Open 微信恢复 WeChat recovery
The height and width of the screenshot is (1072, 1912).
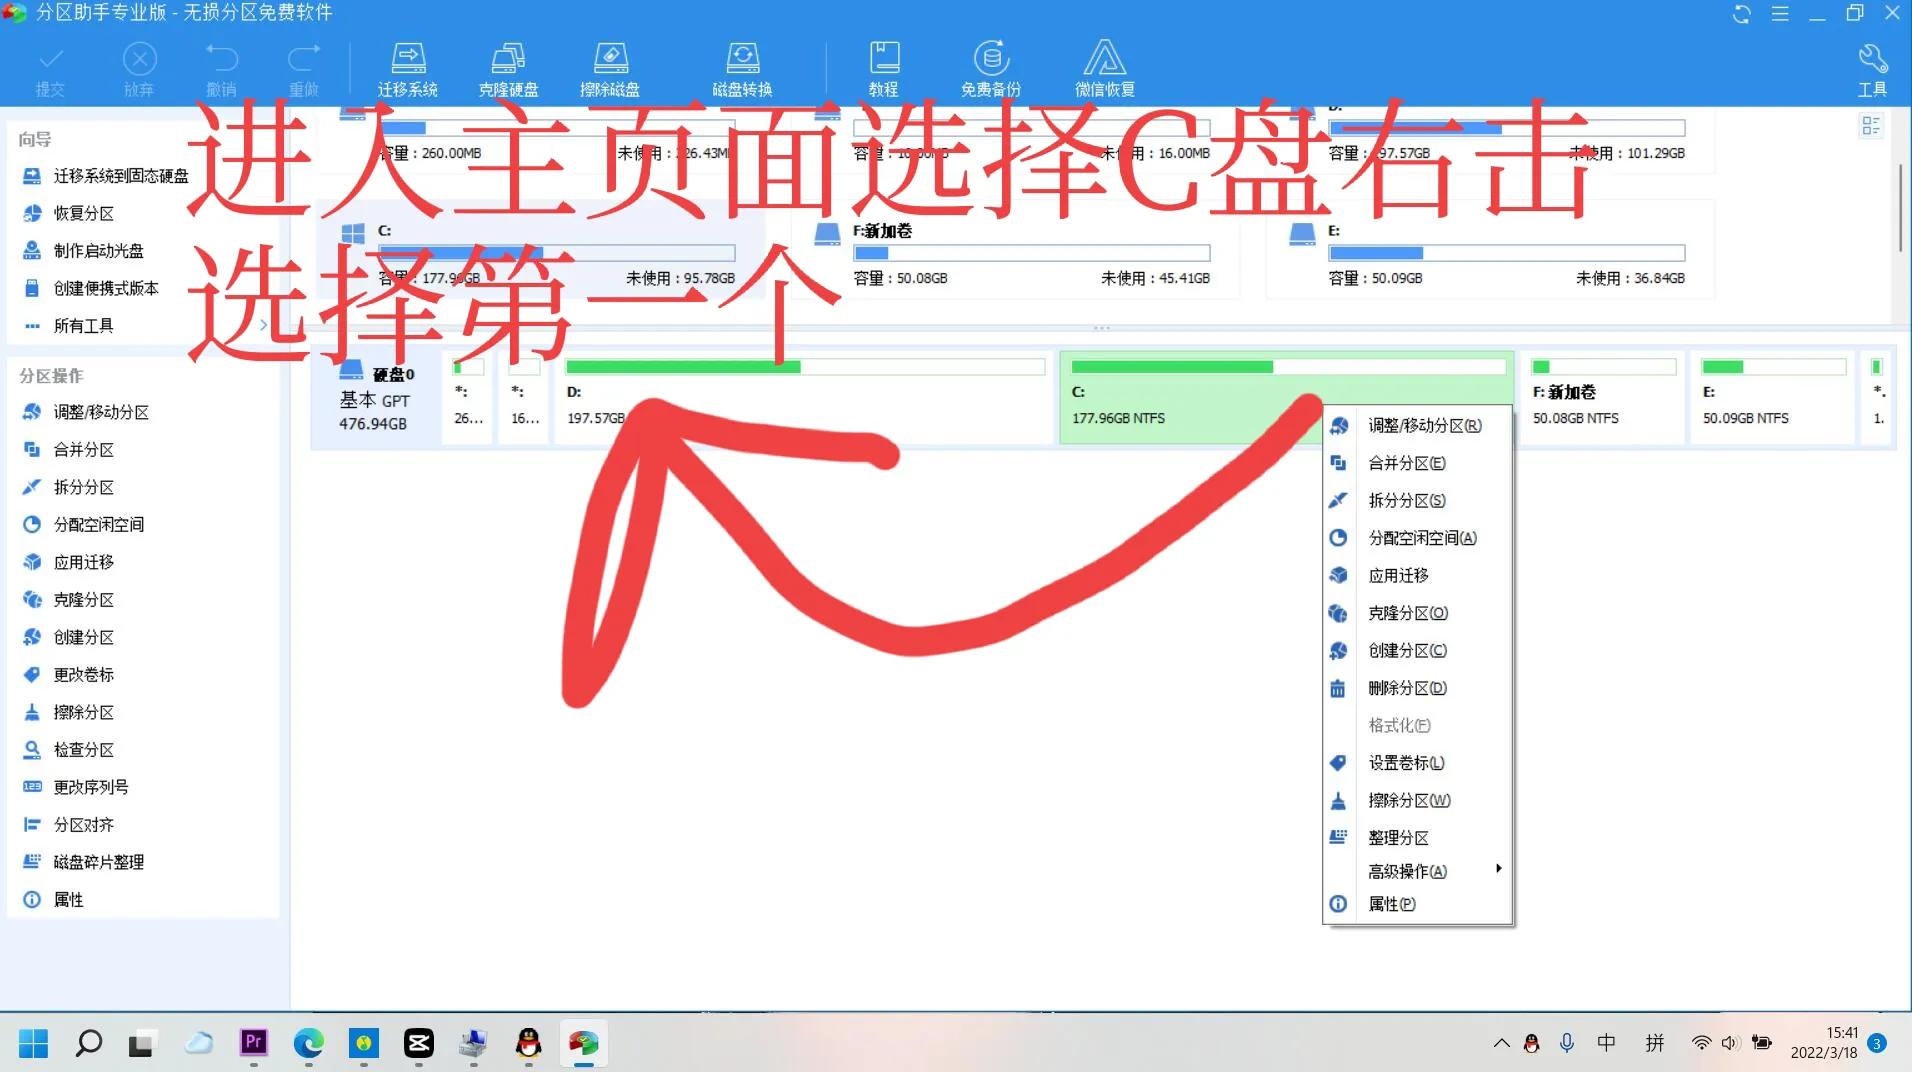pyautogui.click(x=1105, y=66)
